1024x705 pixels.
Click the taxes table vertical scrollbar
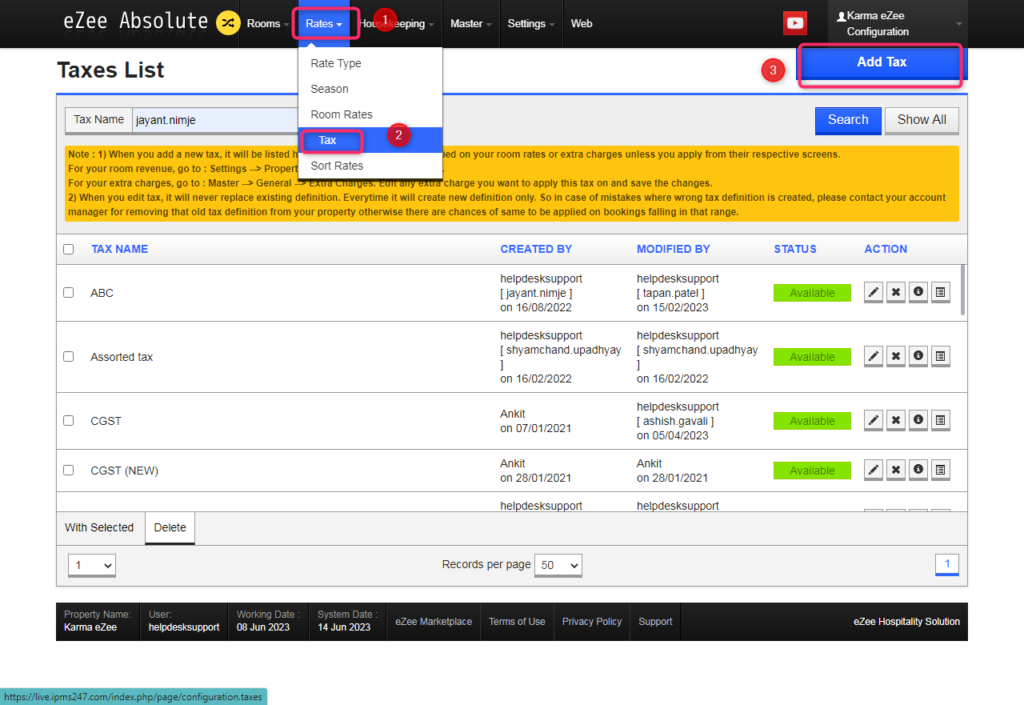[x=963, y=290]
